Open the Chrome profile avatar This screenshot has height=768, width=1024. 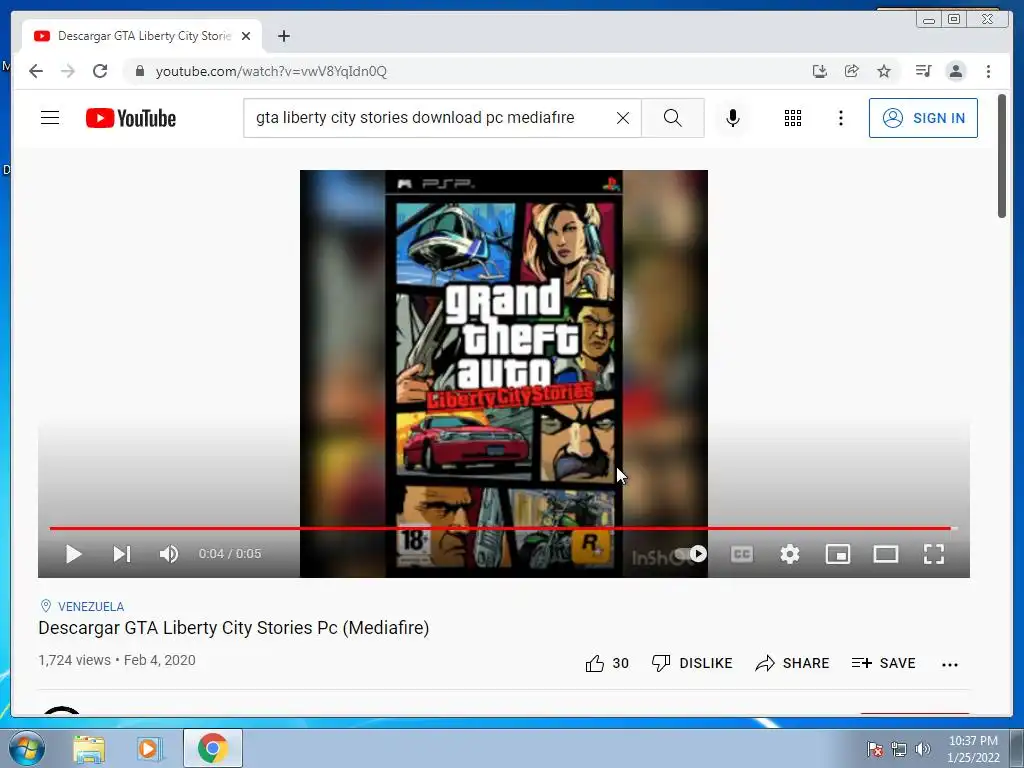[956, 71]
